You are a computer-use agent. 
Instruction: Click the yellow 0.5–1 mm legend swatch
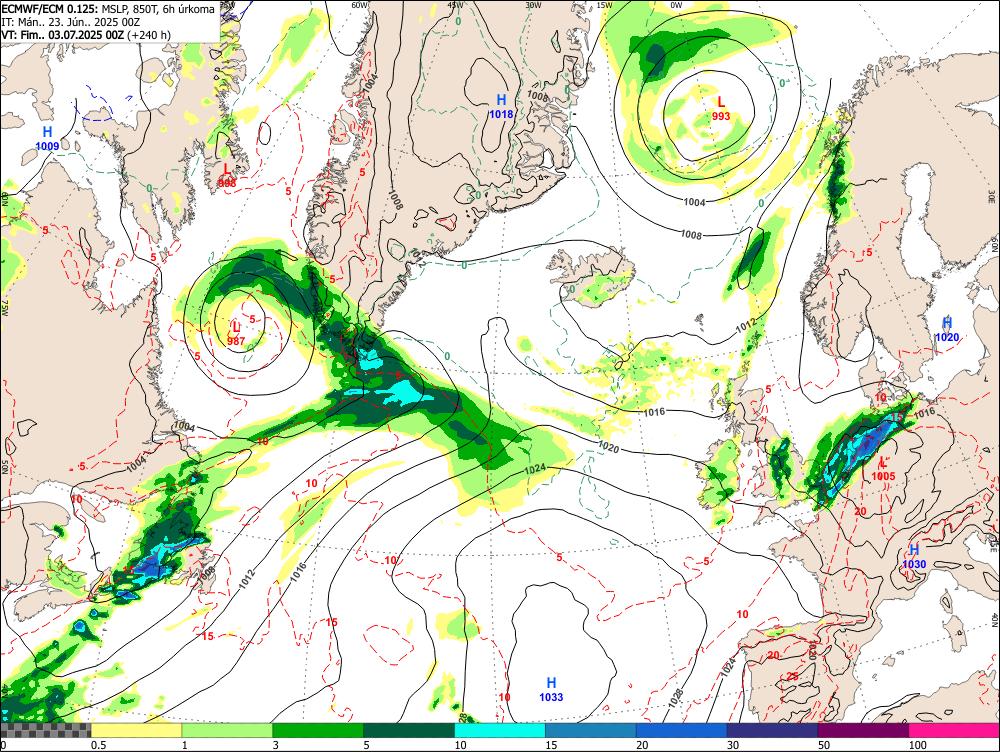(x=136, y=730)
